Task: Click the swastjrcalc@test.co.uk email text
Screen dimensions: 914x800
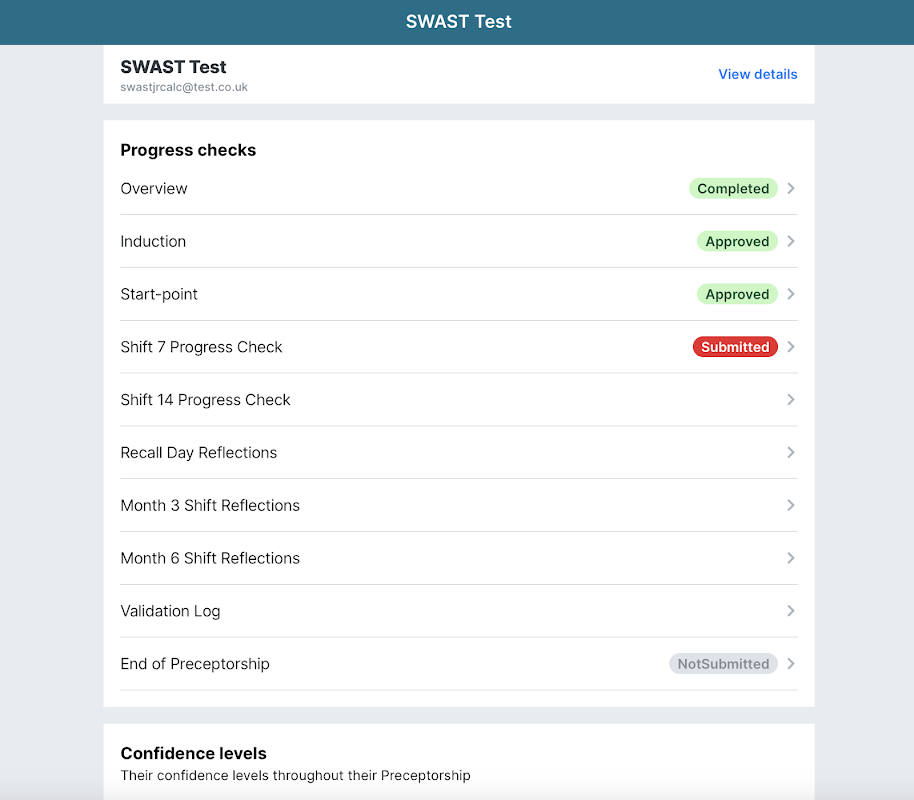Action: click(184, 87)
